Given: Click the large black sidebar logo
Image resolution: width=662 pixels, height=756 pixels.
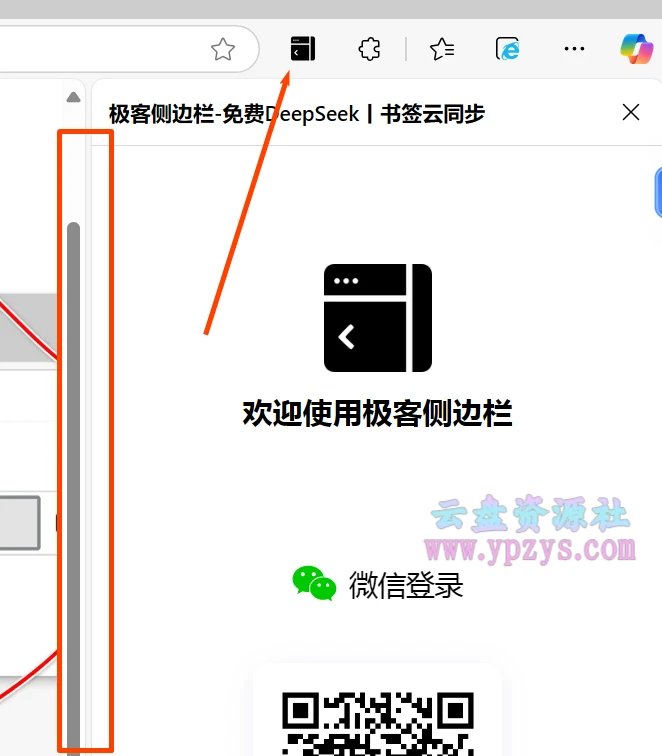Looking at the screenshot, I should [x=377, y=318].
